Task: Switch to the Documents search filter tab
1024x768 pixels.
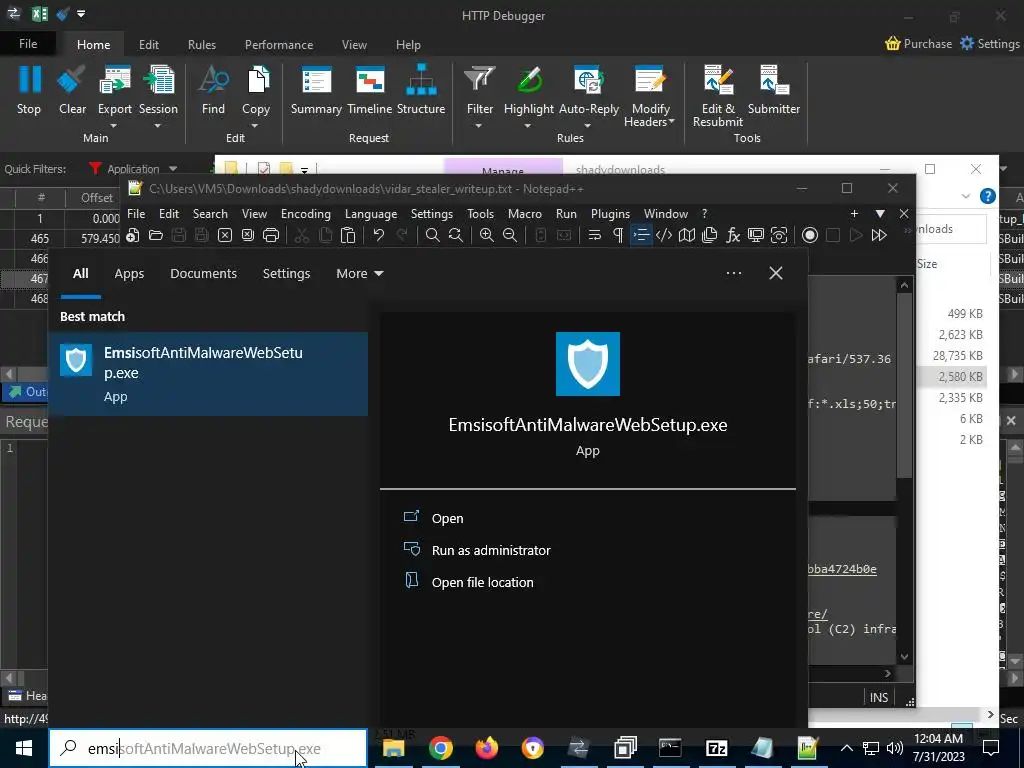Action: point(203,274)
